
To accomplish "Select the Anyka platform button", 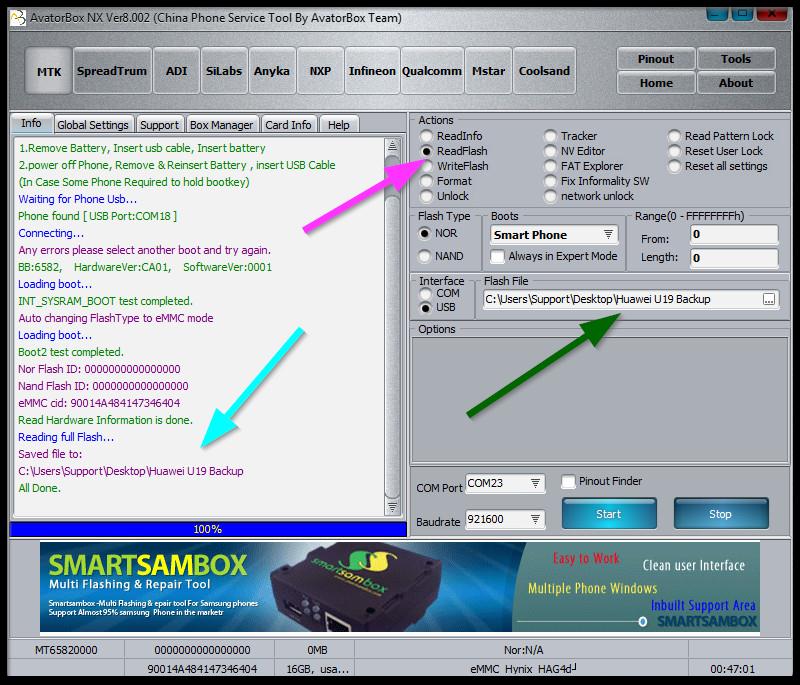I will (x=272, y=71).
